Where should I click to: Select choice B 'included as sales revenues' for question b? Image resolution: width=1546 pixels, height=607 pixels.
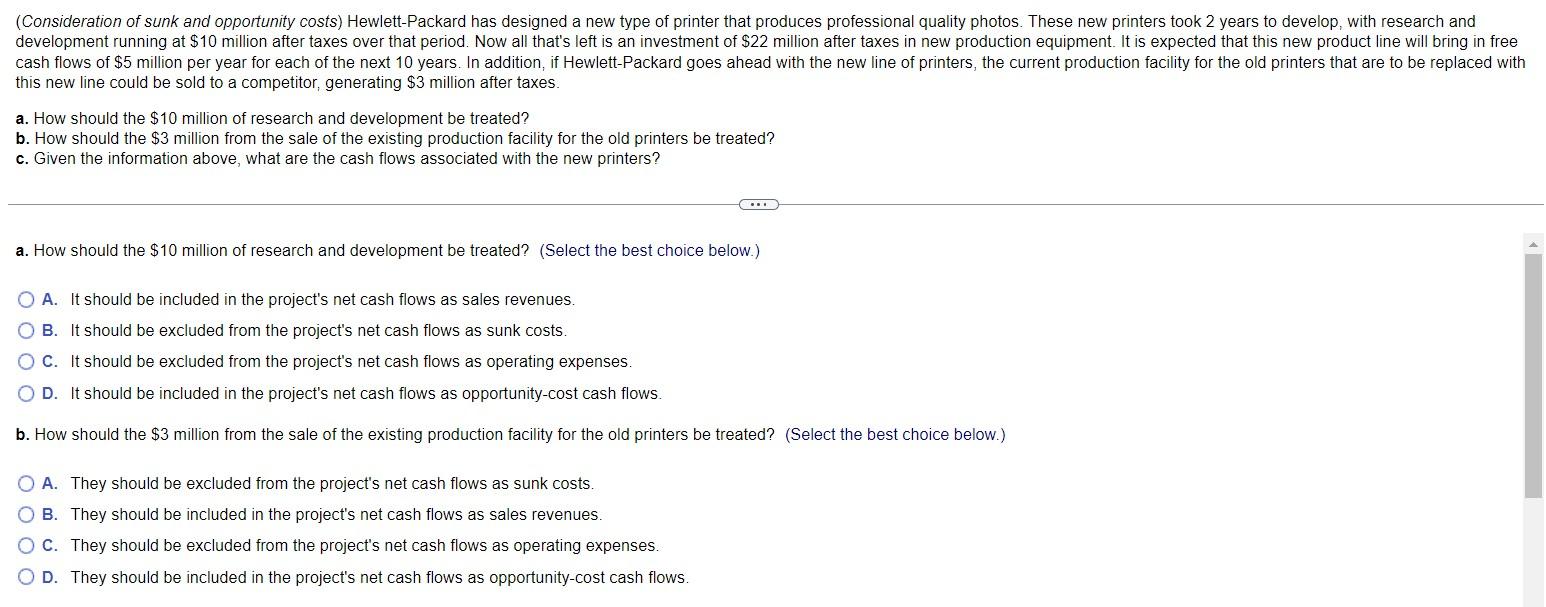pyautogui.click(x=26, y=514)
